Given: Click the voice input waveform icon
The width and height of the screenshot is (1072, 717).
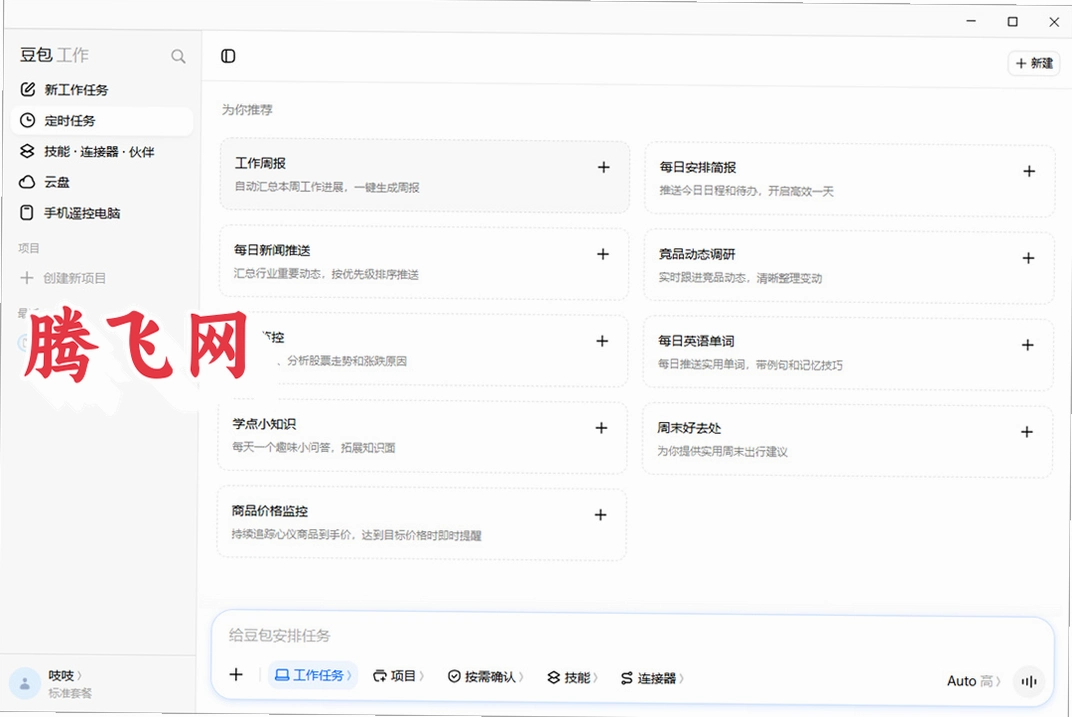Looking at the screenshot, I should click(1029, 681).
